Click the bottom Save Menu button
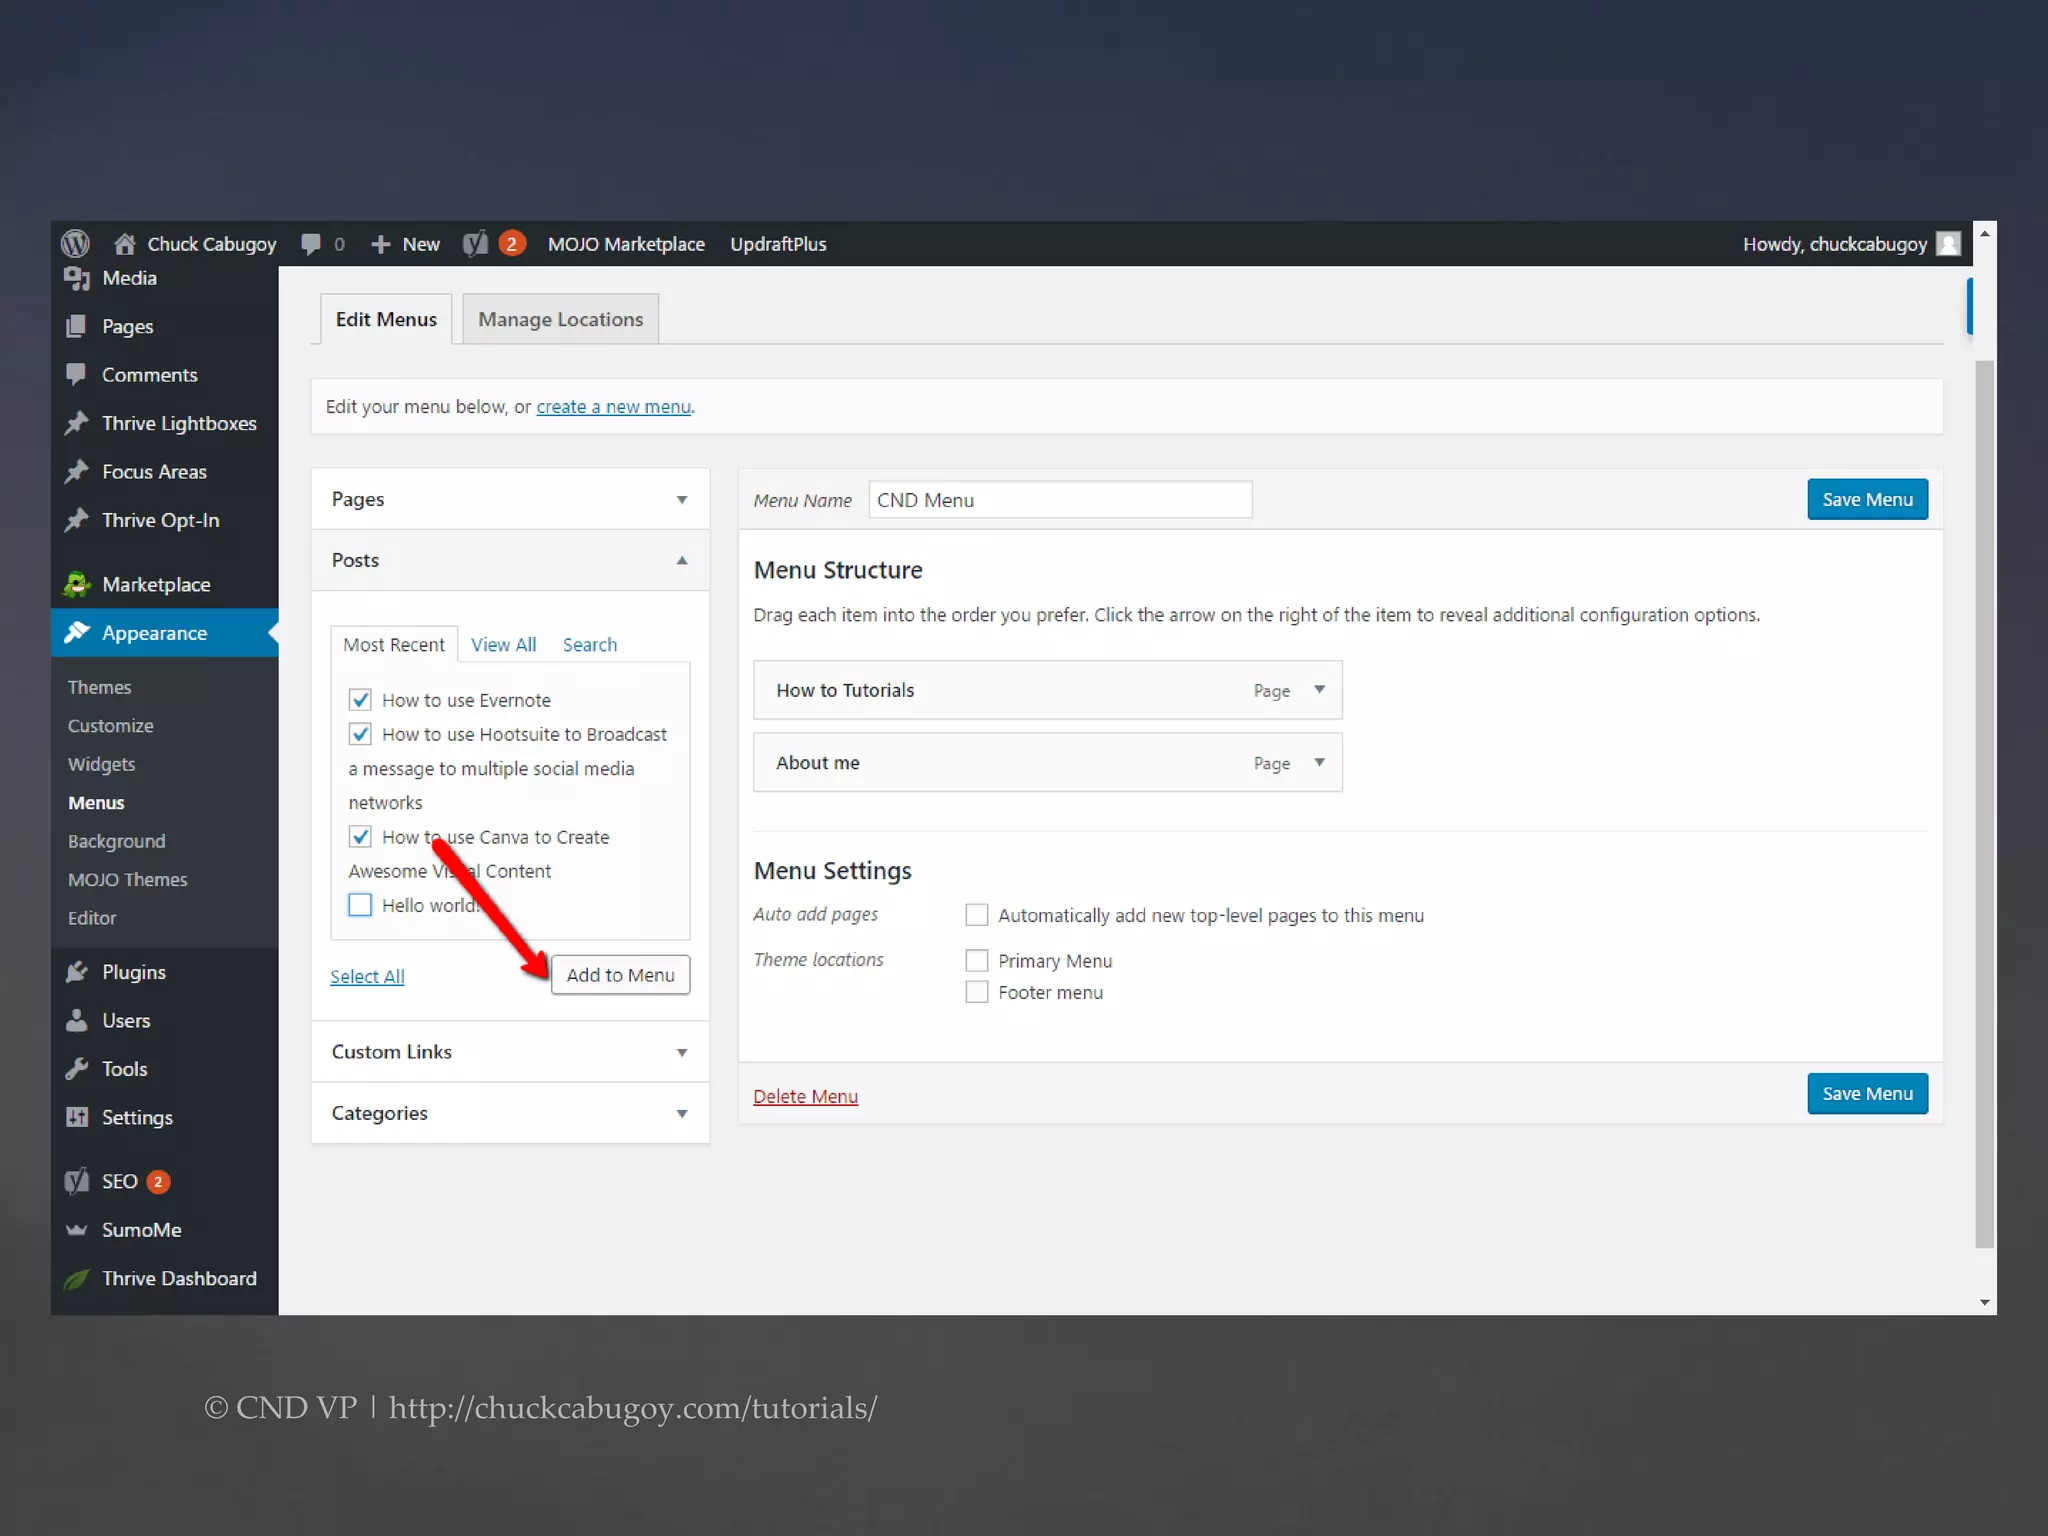This screenshot has width=2048, height=1536. tap(1867, 1093)
